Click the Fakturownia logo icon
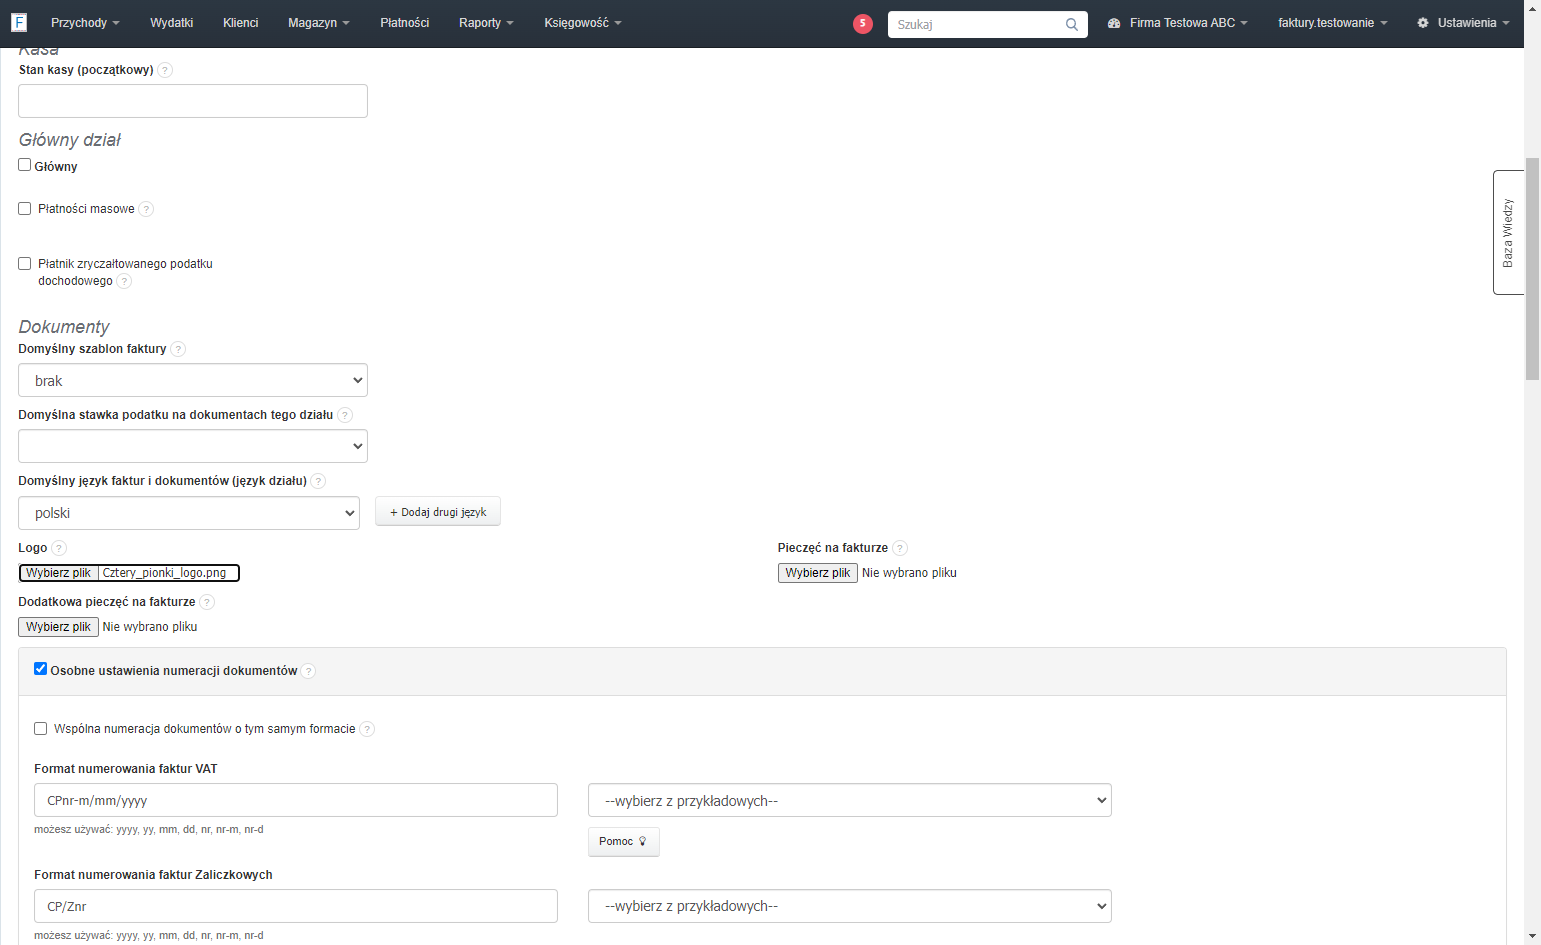This screenshot has height=945, width=1541. pyautogui.click(x=19, y=22)
